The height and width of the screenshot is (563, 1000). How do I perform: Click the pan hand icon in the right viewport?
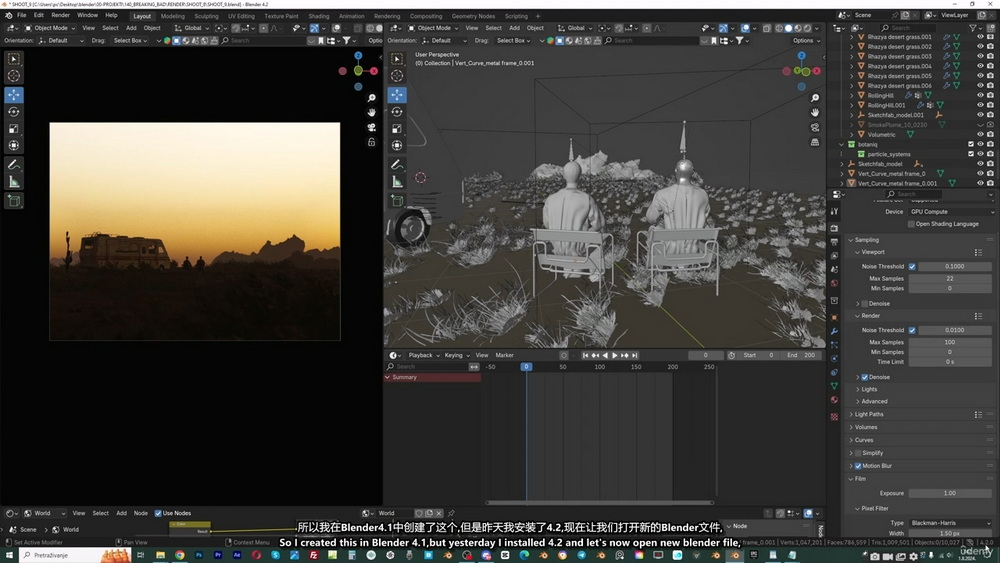[814, 112]
